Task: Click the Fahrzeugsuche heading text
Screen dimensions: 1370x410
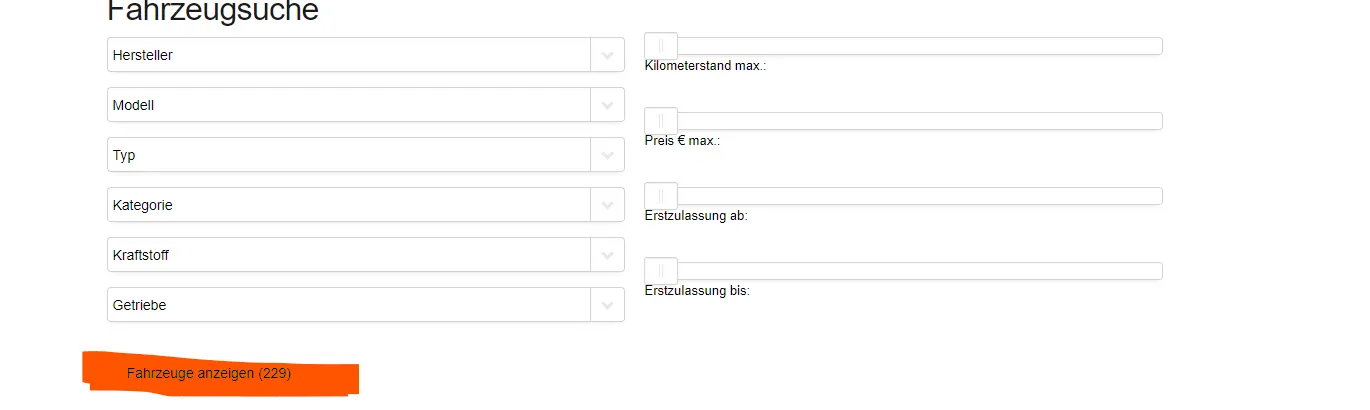Action: coord(213,10)
